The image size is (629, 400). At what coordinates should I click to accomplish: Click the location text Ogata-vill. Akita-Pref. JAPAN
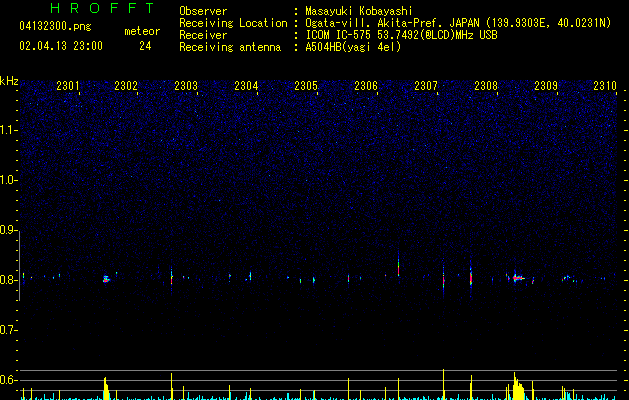click(x=392, y=23)
